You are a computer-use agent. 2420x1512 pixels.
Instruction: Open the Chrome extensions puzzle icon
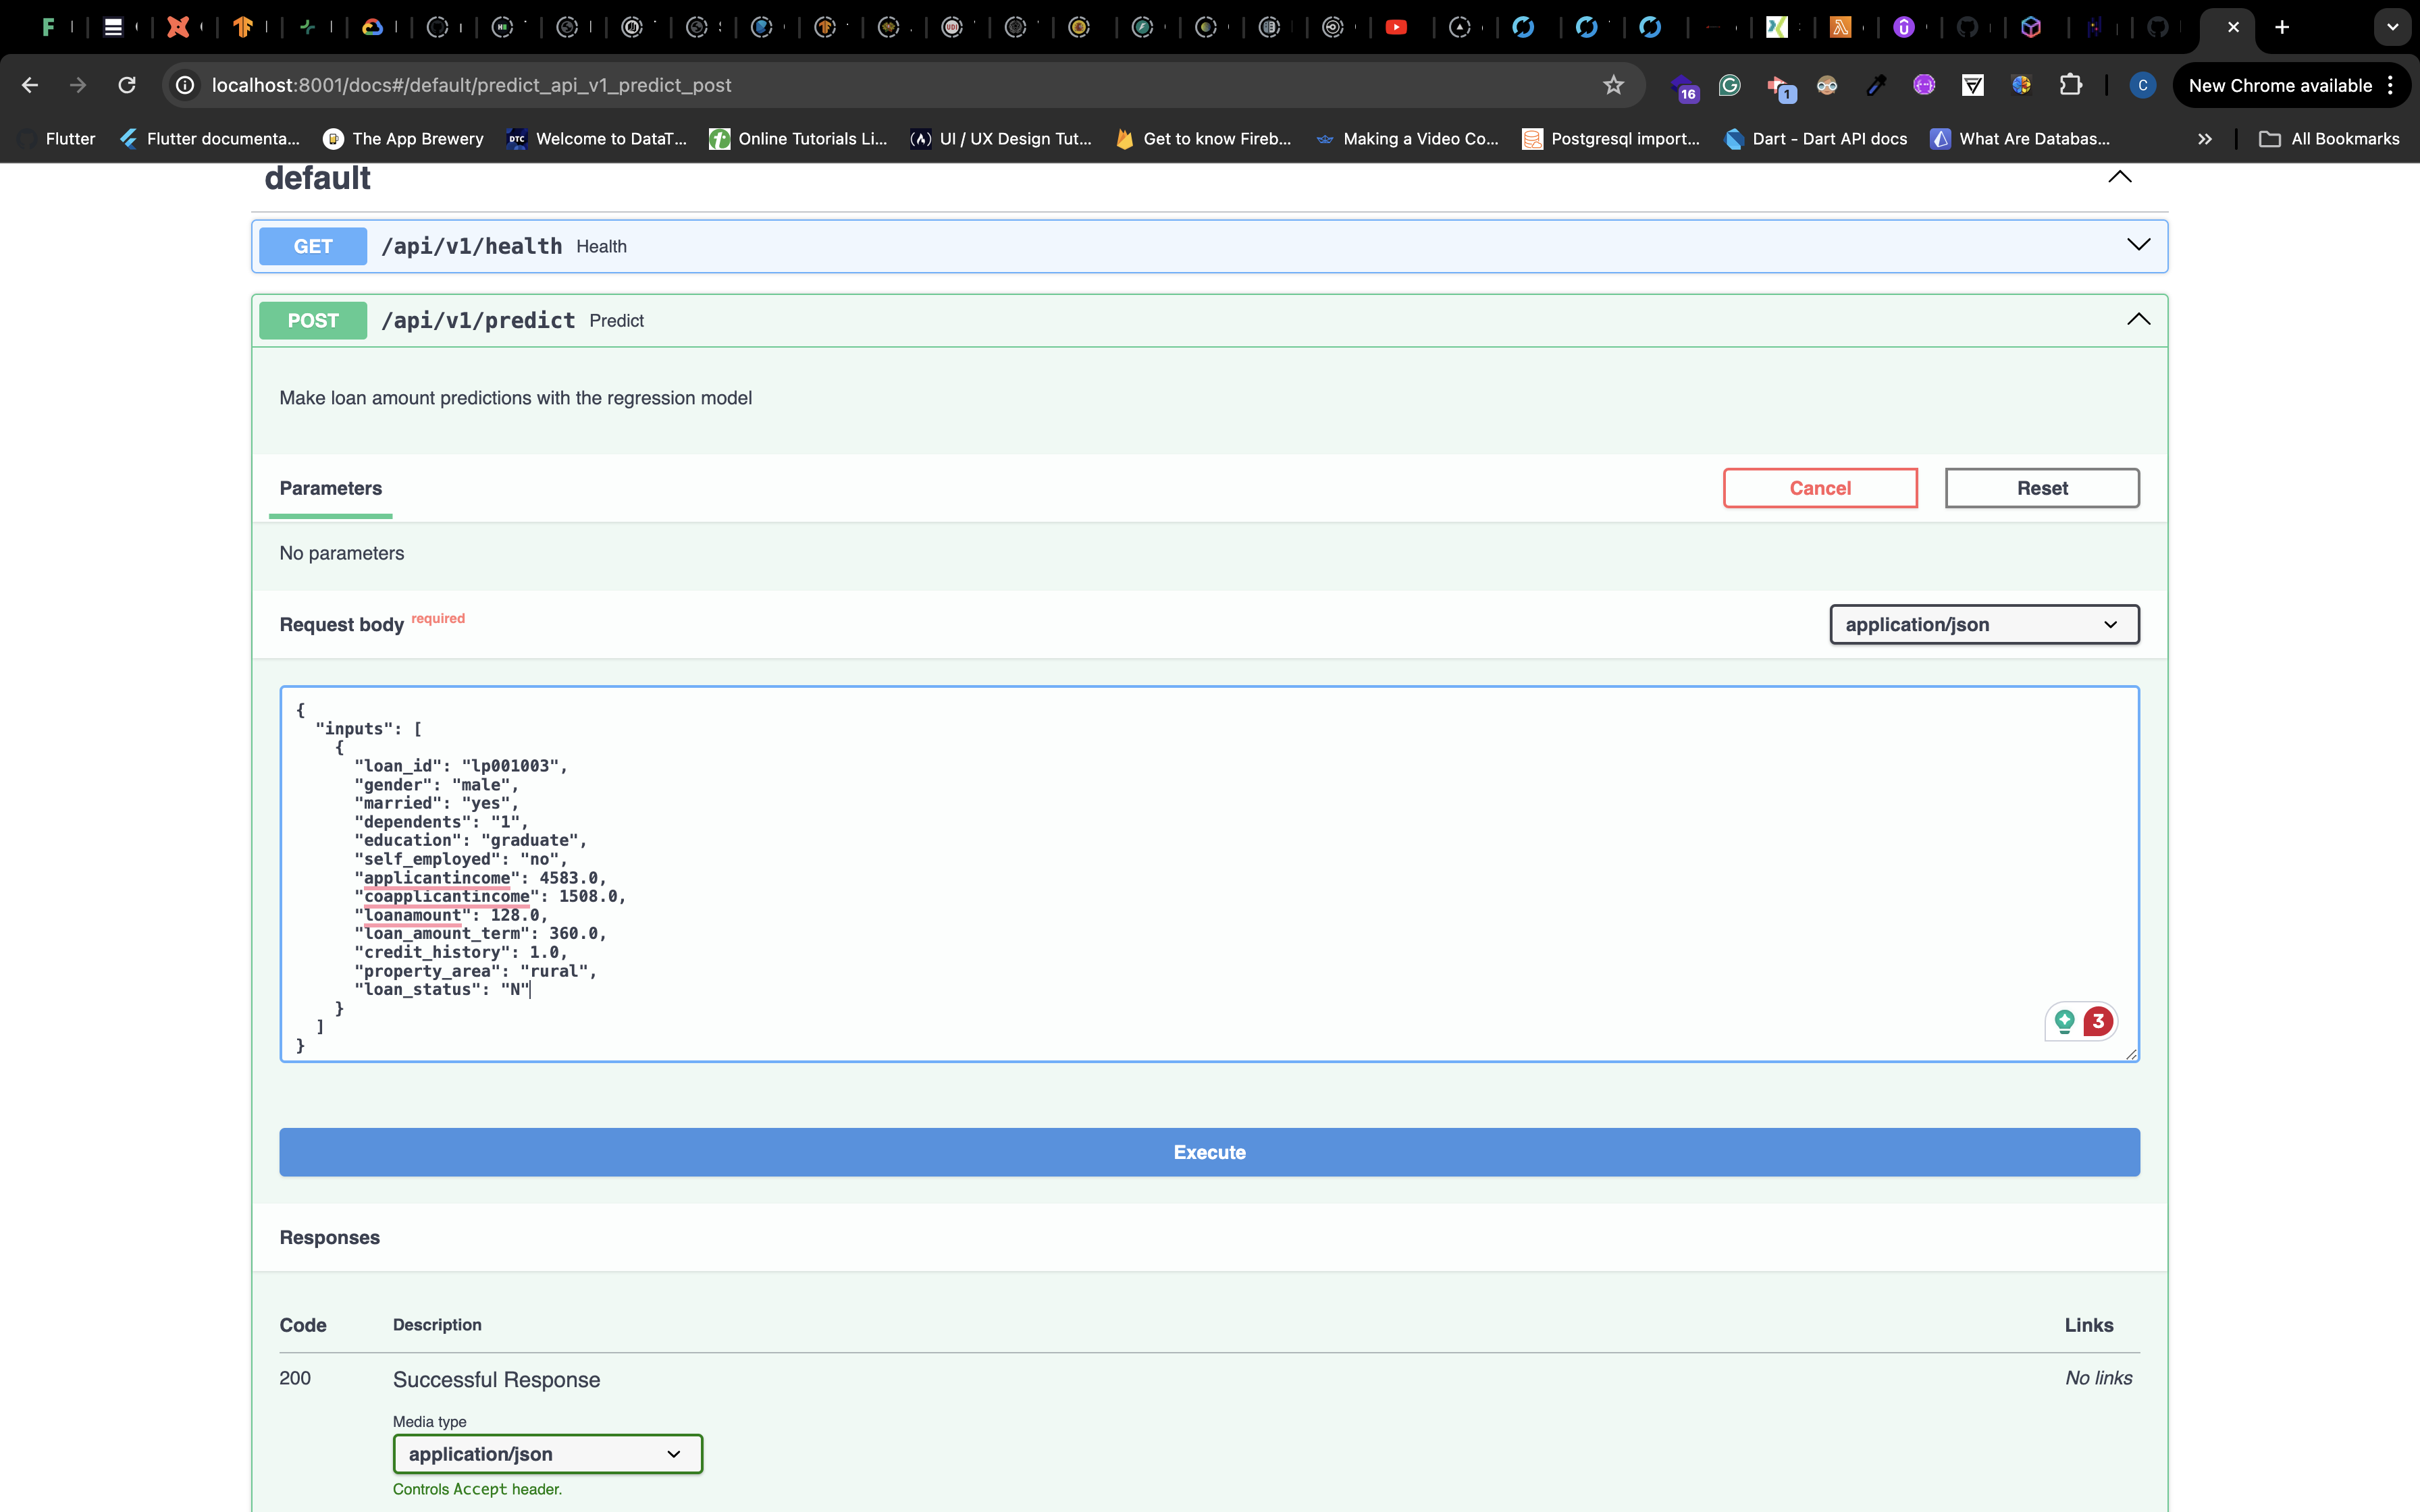pos(2070,85)
